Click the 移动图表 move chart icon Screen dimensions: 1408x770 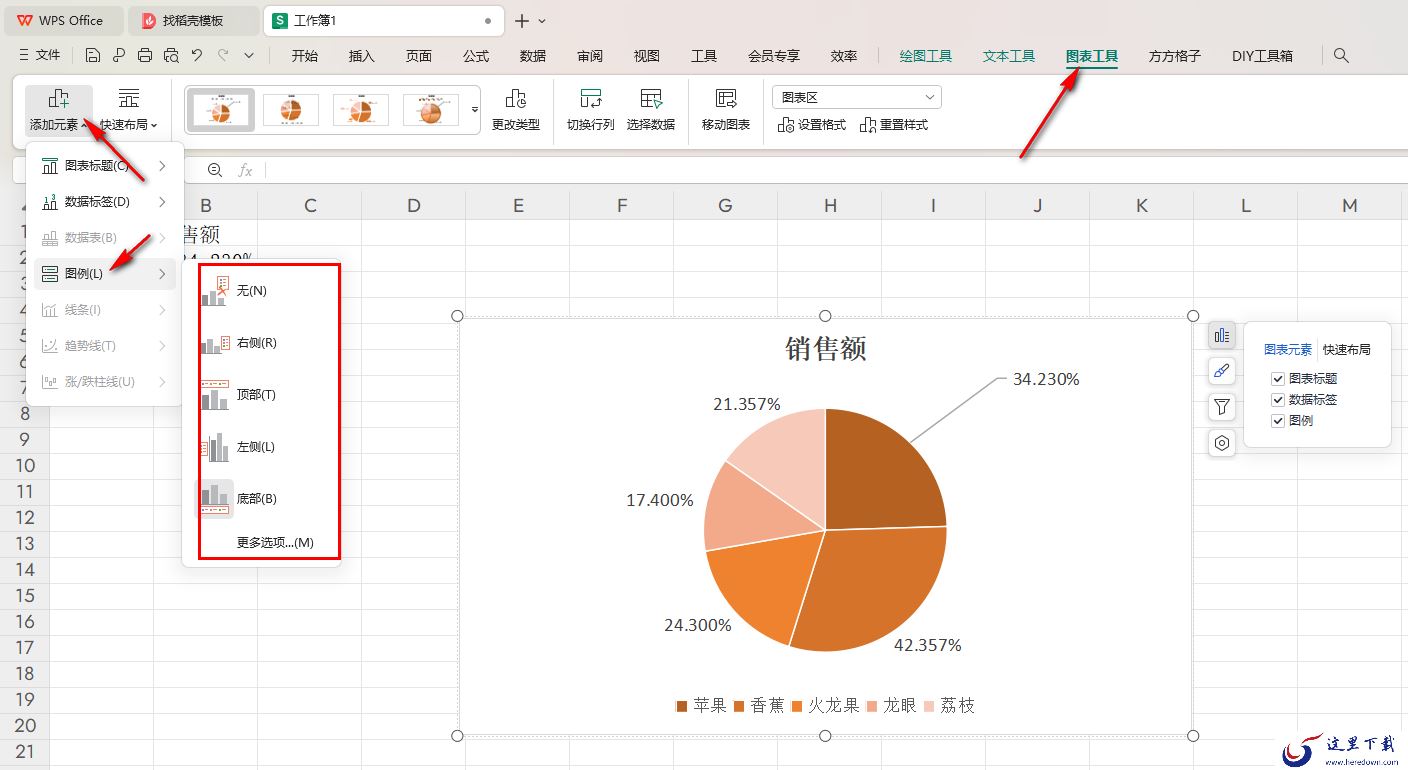click(x=726, y=99)
